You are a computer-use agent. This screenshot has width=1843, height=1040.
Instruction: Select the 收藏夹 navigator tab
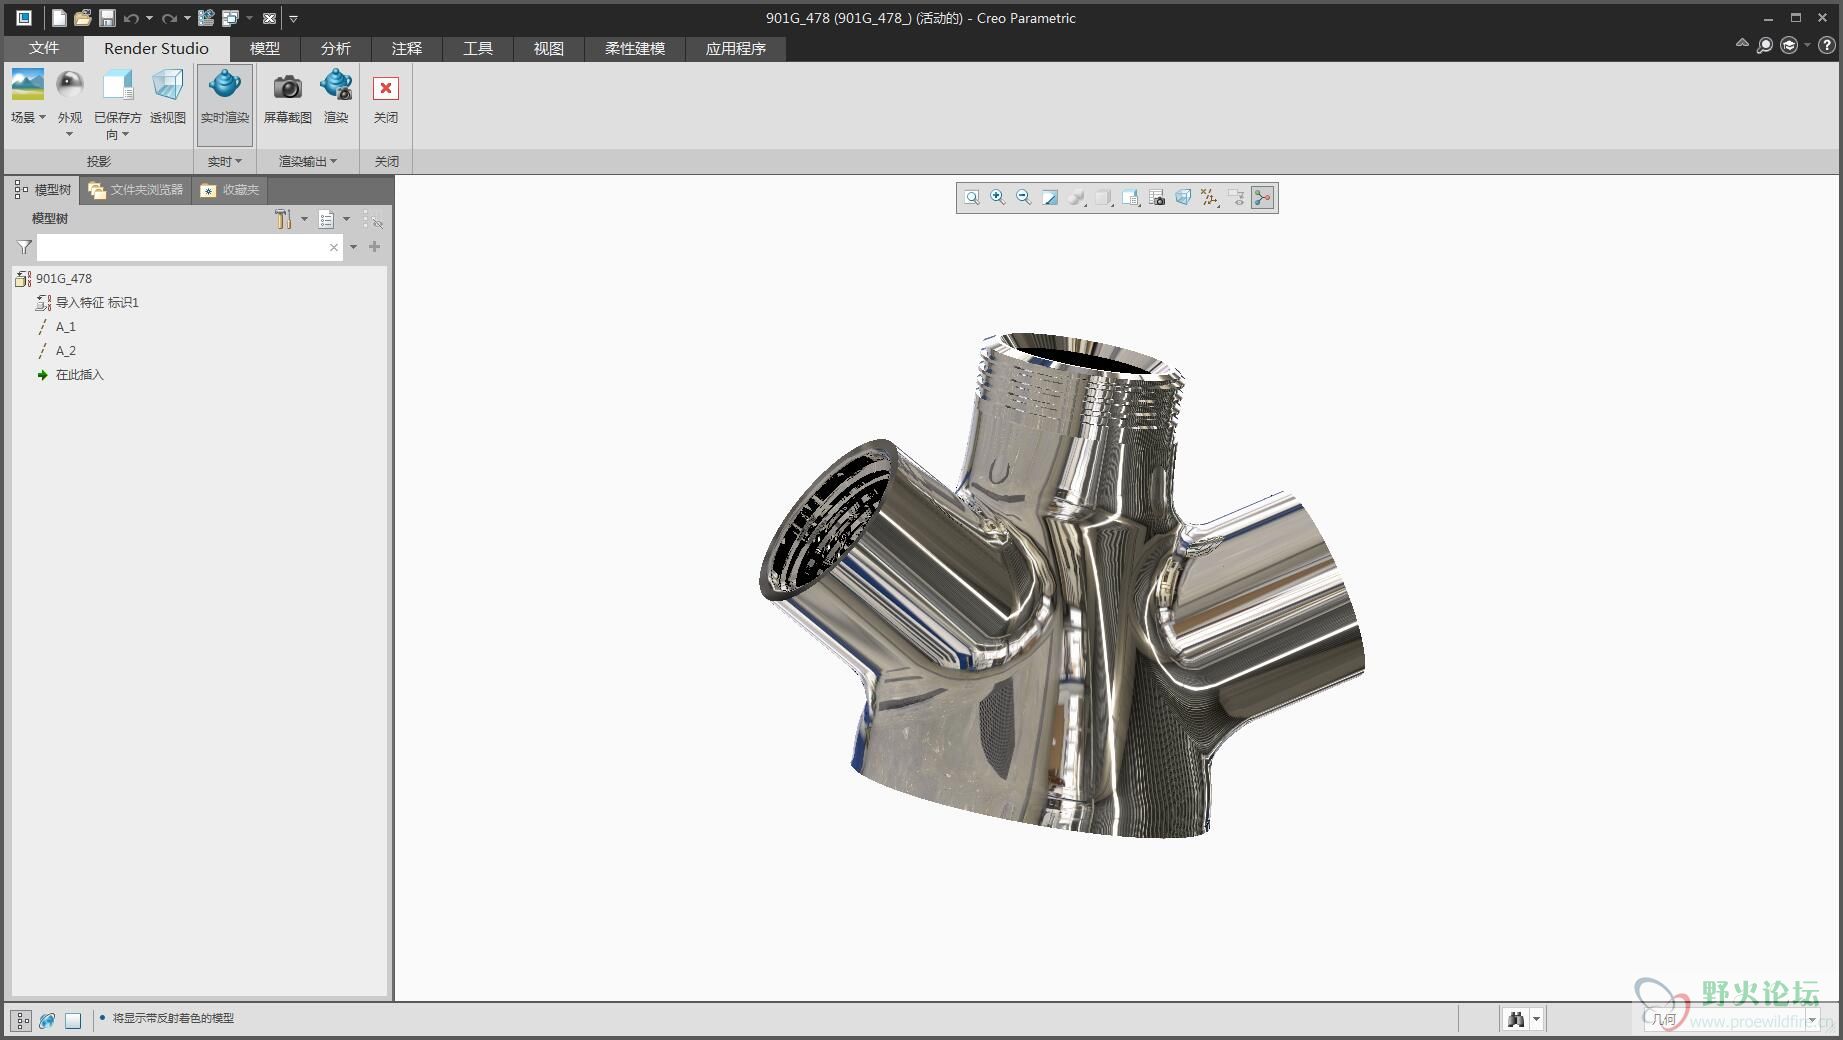(x=230, y=190)
